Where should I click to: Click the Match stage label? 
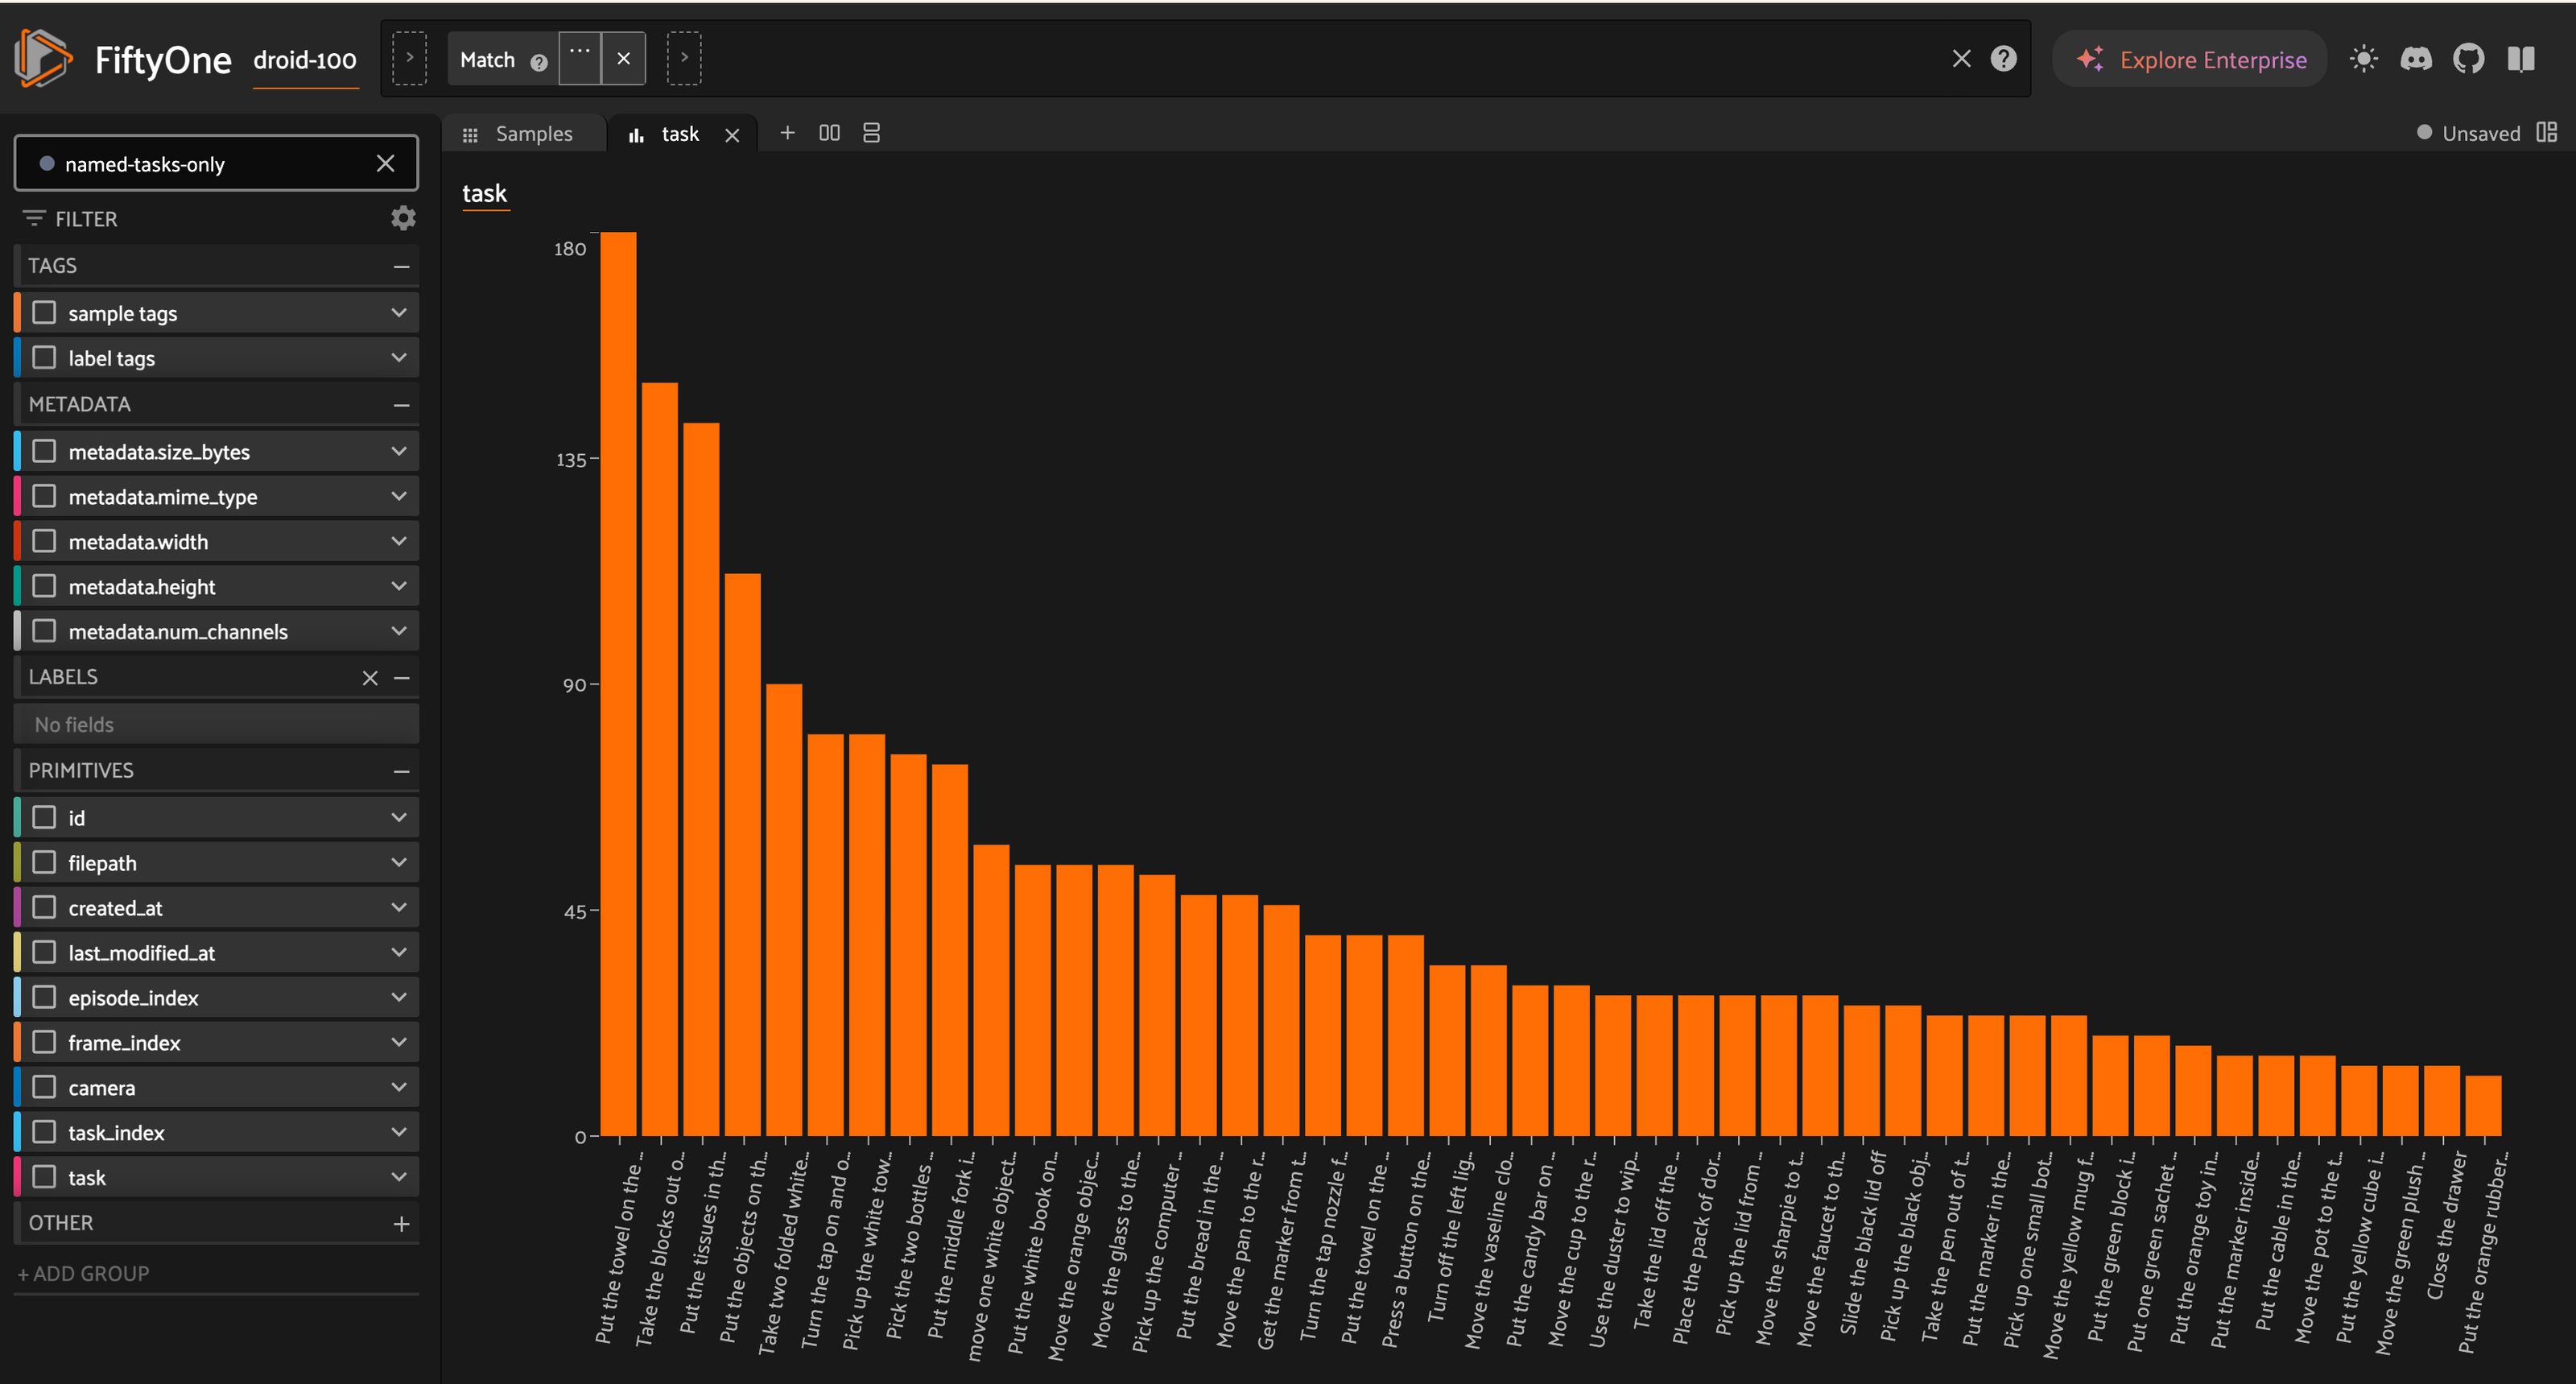[487, 60]
